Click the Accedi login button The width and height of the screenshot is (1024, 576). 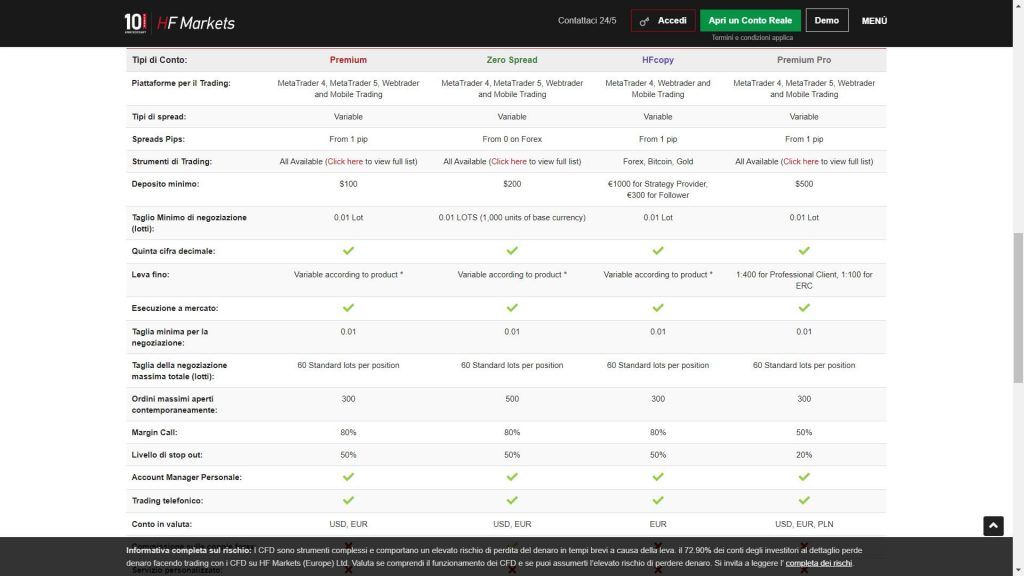coord(663,20)
